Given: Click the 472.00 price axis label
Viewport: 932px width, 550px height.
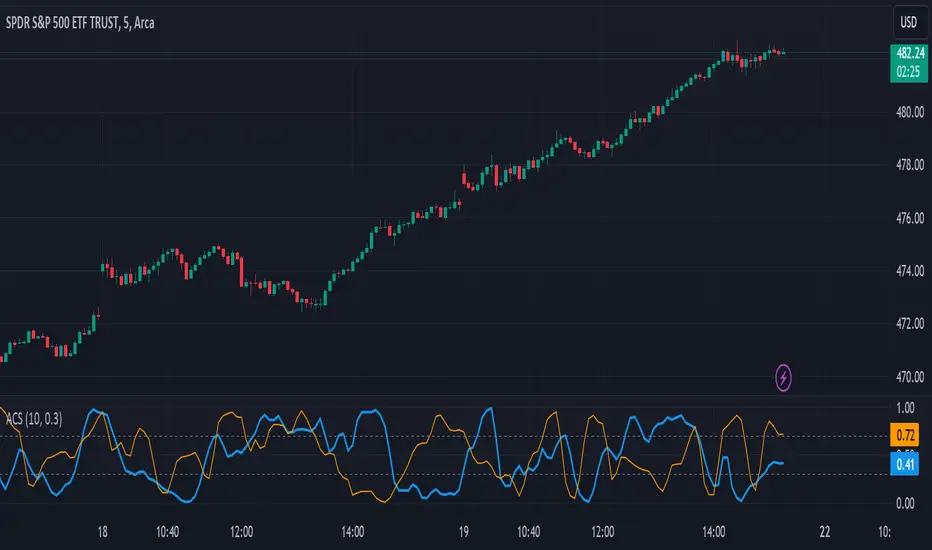Looking at the screenshot, I should tap(910, 323).
